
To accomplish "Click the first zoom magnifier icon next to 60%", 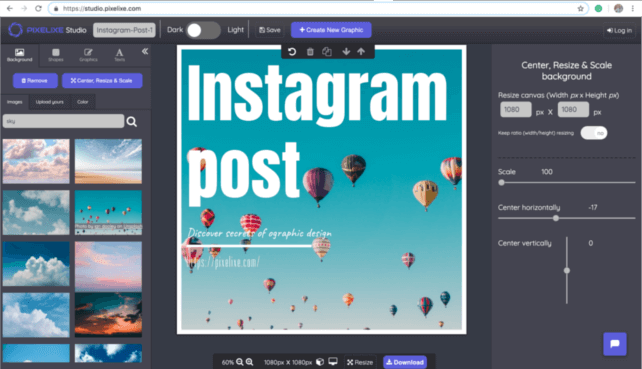I will click(x=240, y=362).
